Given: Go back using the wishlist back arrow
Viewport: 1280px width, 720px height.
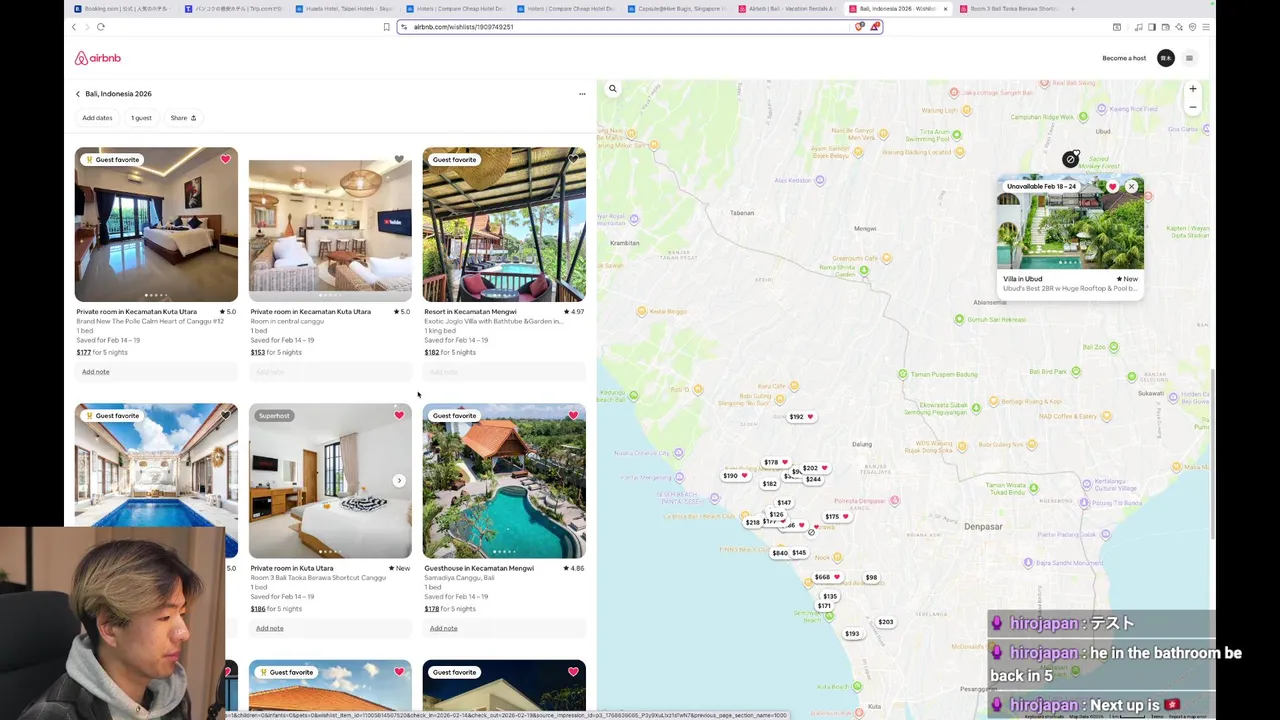Looking at the screenshot, I should tap(78, 94).
